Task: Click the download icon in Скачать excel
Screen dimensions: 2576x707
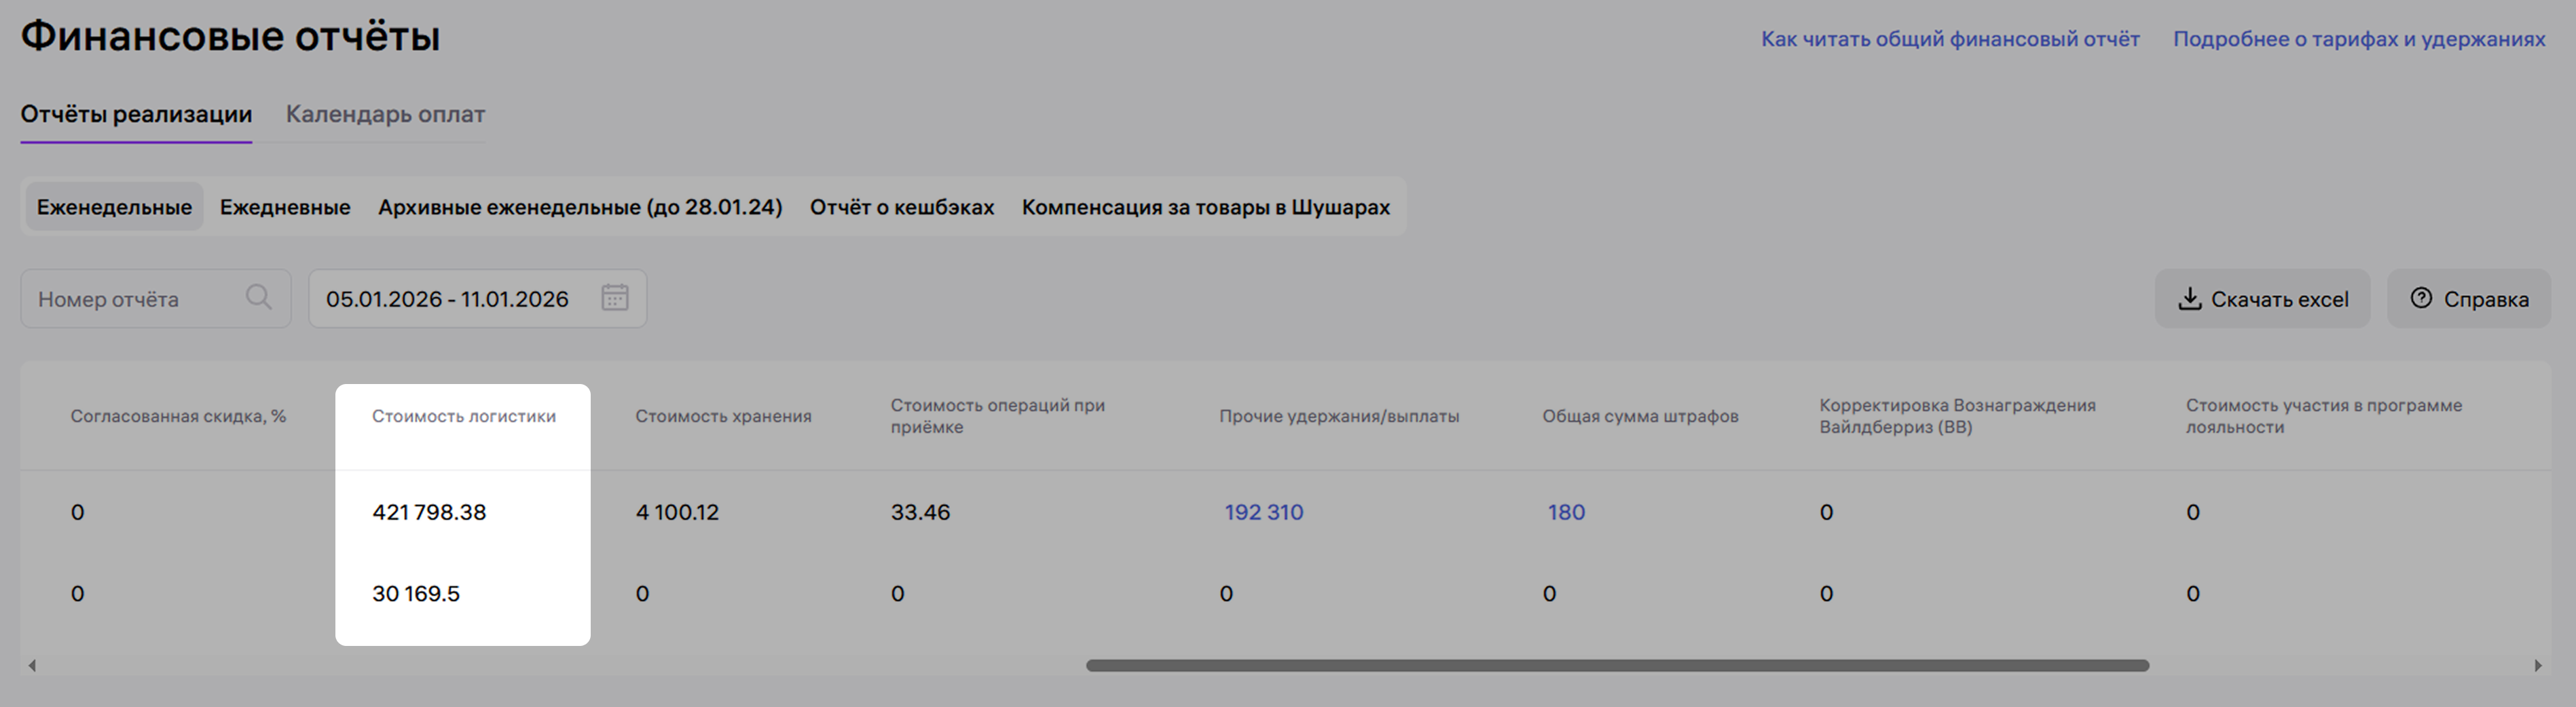Action: tap(2189, 299)
